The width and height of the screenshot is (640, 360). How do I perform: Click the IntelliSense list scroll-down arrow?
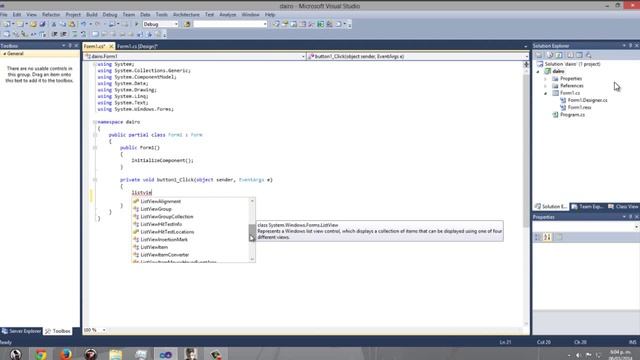pos(252,259)
